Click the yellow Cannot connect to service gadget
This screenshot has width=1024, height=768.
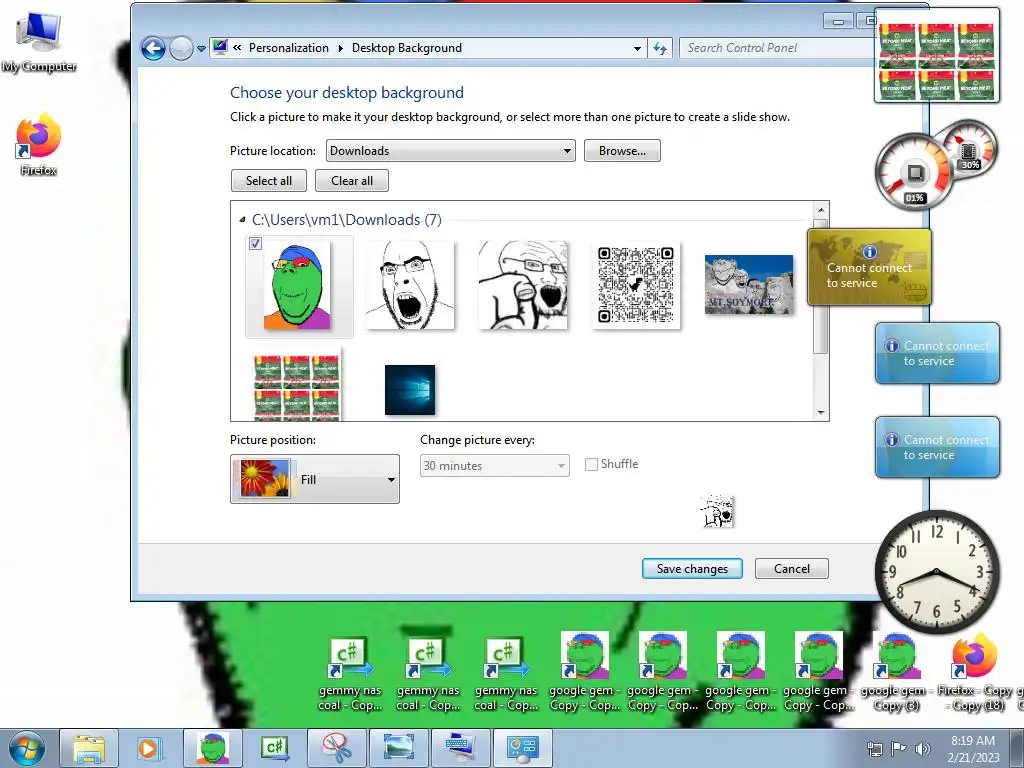tap(869, 267)
